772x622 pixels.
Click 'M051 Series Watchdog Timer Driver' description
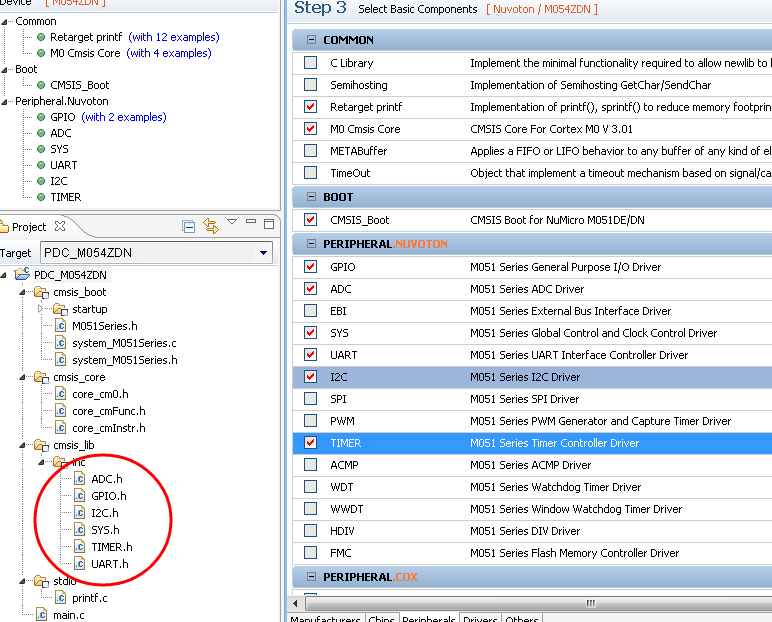pos(555,487)
